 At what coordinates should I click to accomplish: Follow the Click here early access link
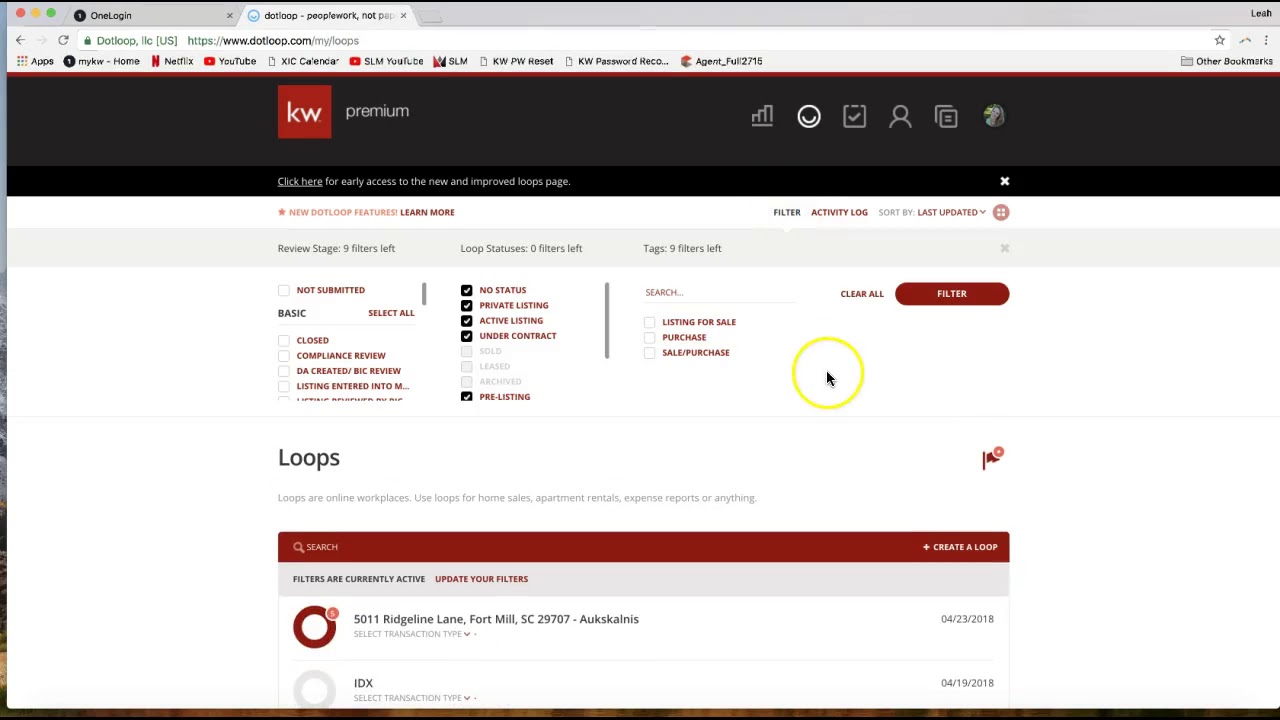[x=300, y=181]
